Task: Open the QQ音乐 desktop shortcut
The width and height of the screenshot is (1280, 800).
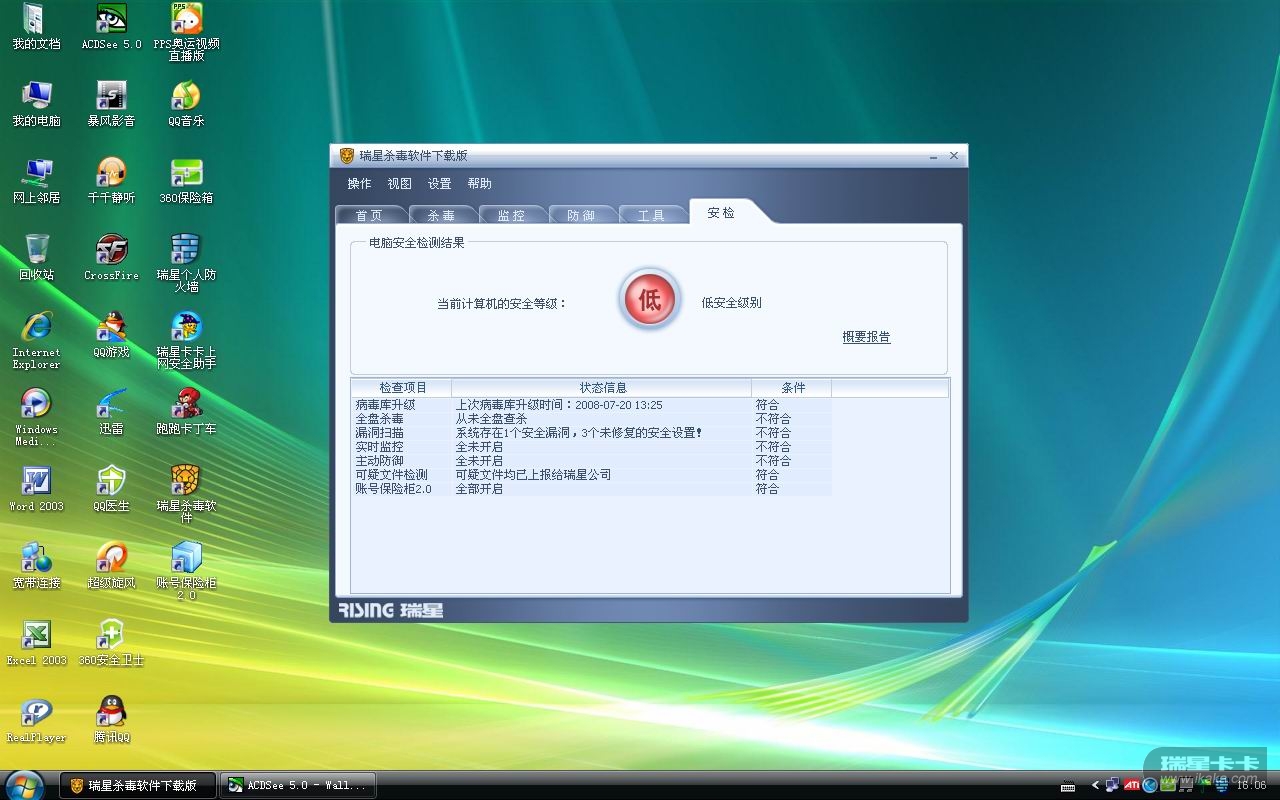Action: pos(186,104)
